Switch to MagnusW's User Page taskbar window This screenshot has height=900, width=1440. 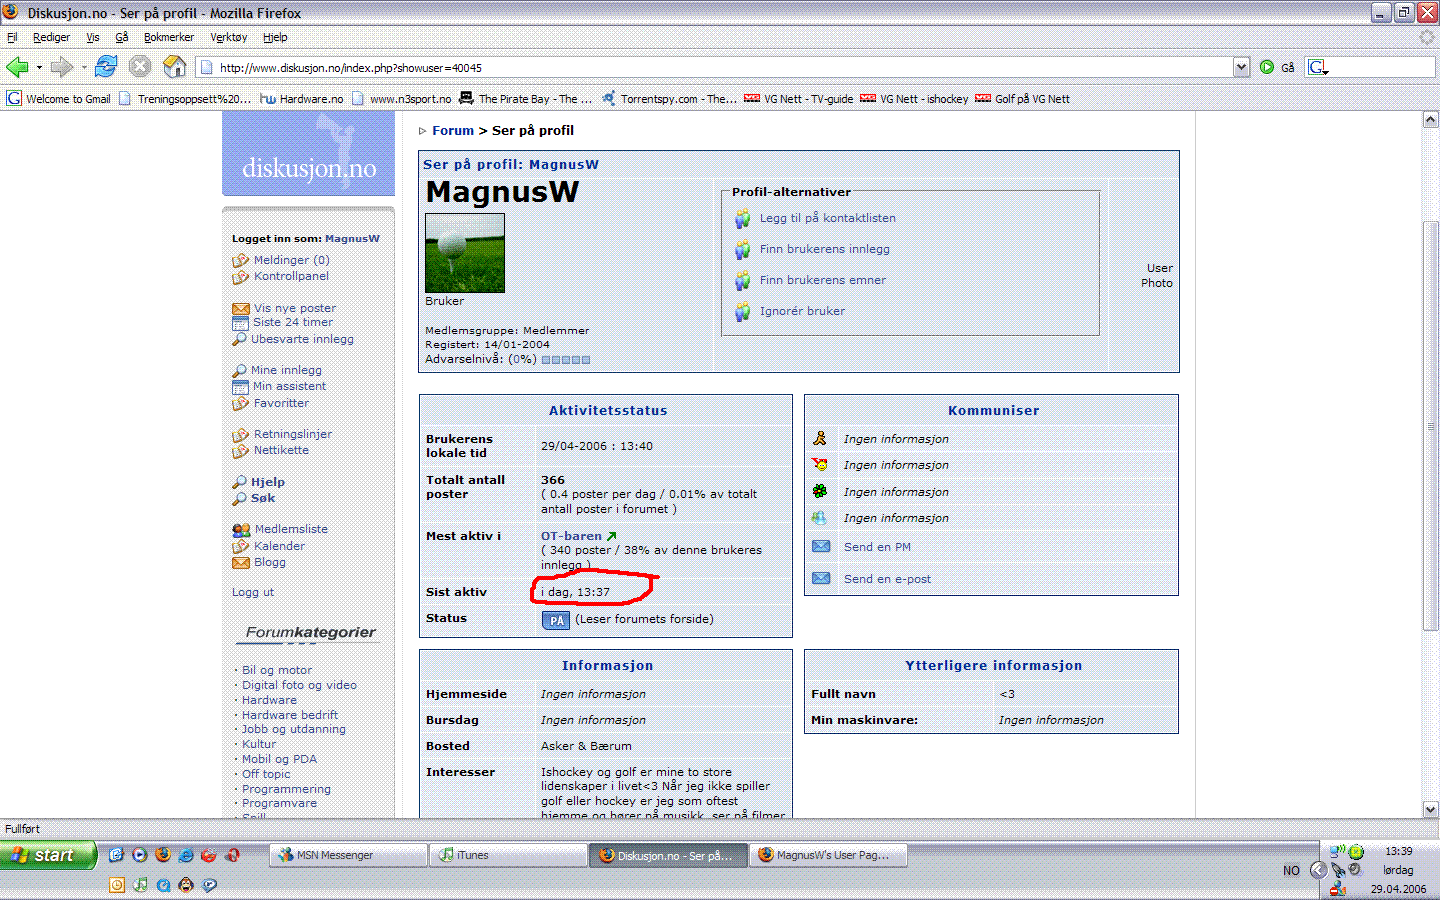828,855
